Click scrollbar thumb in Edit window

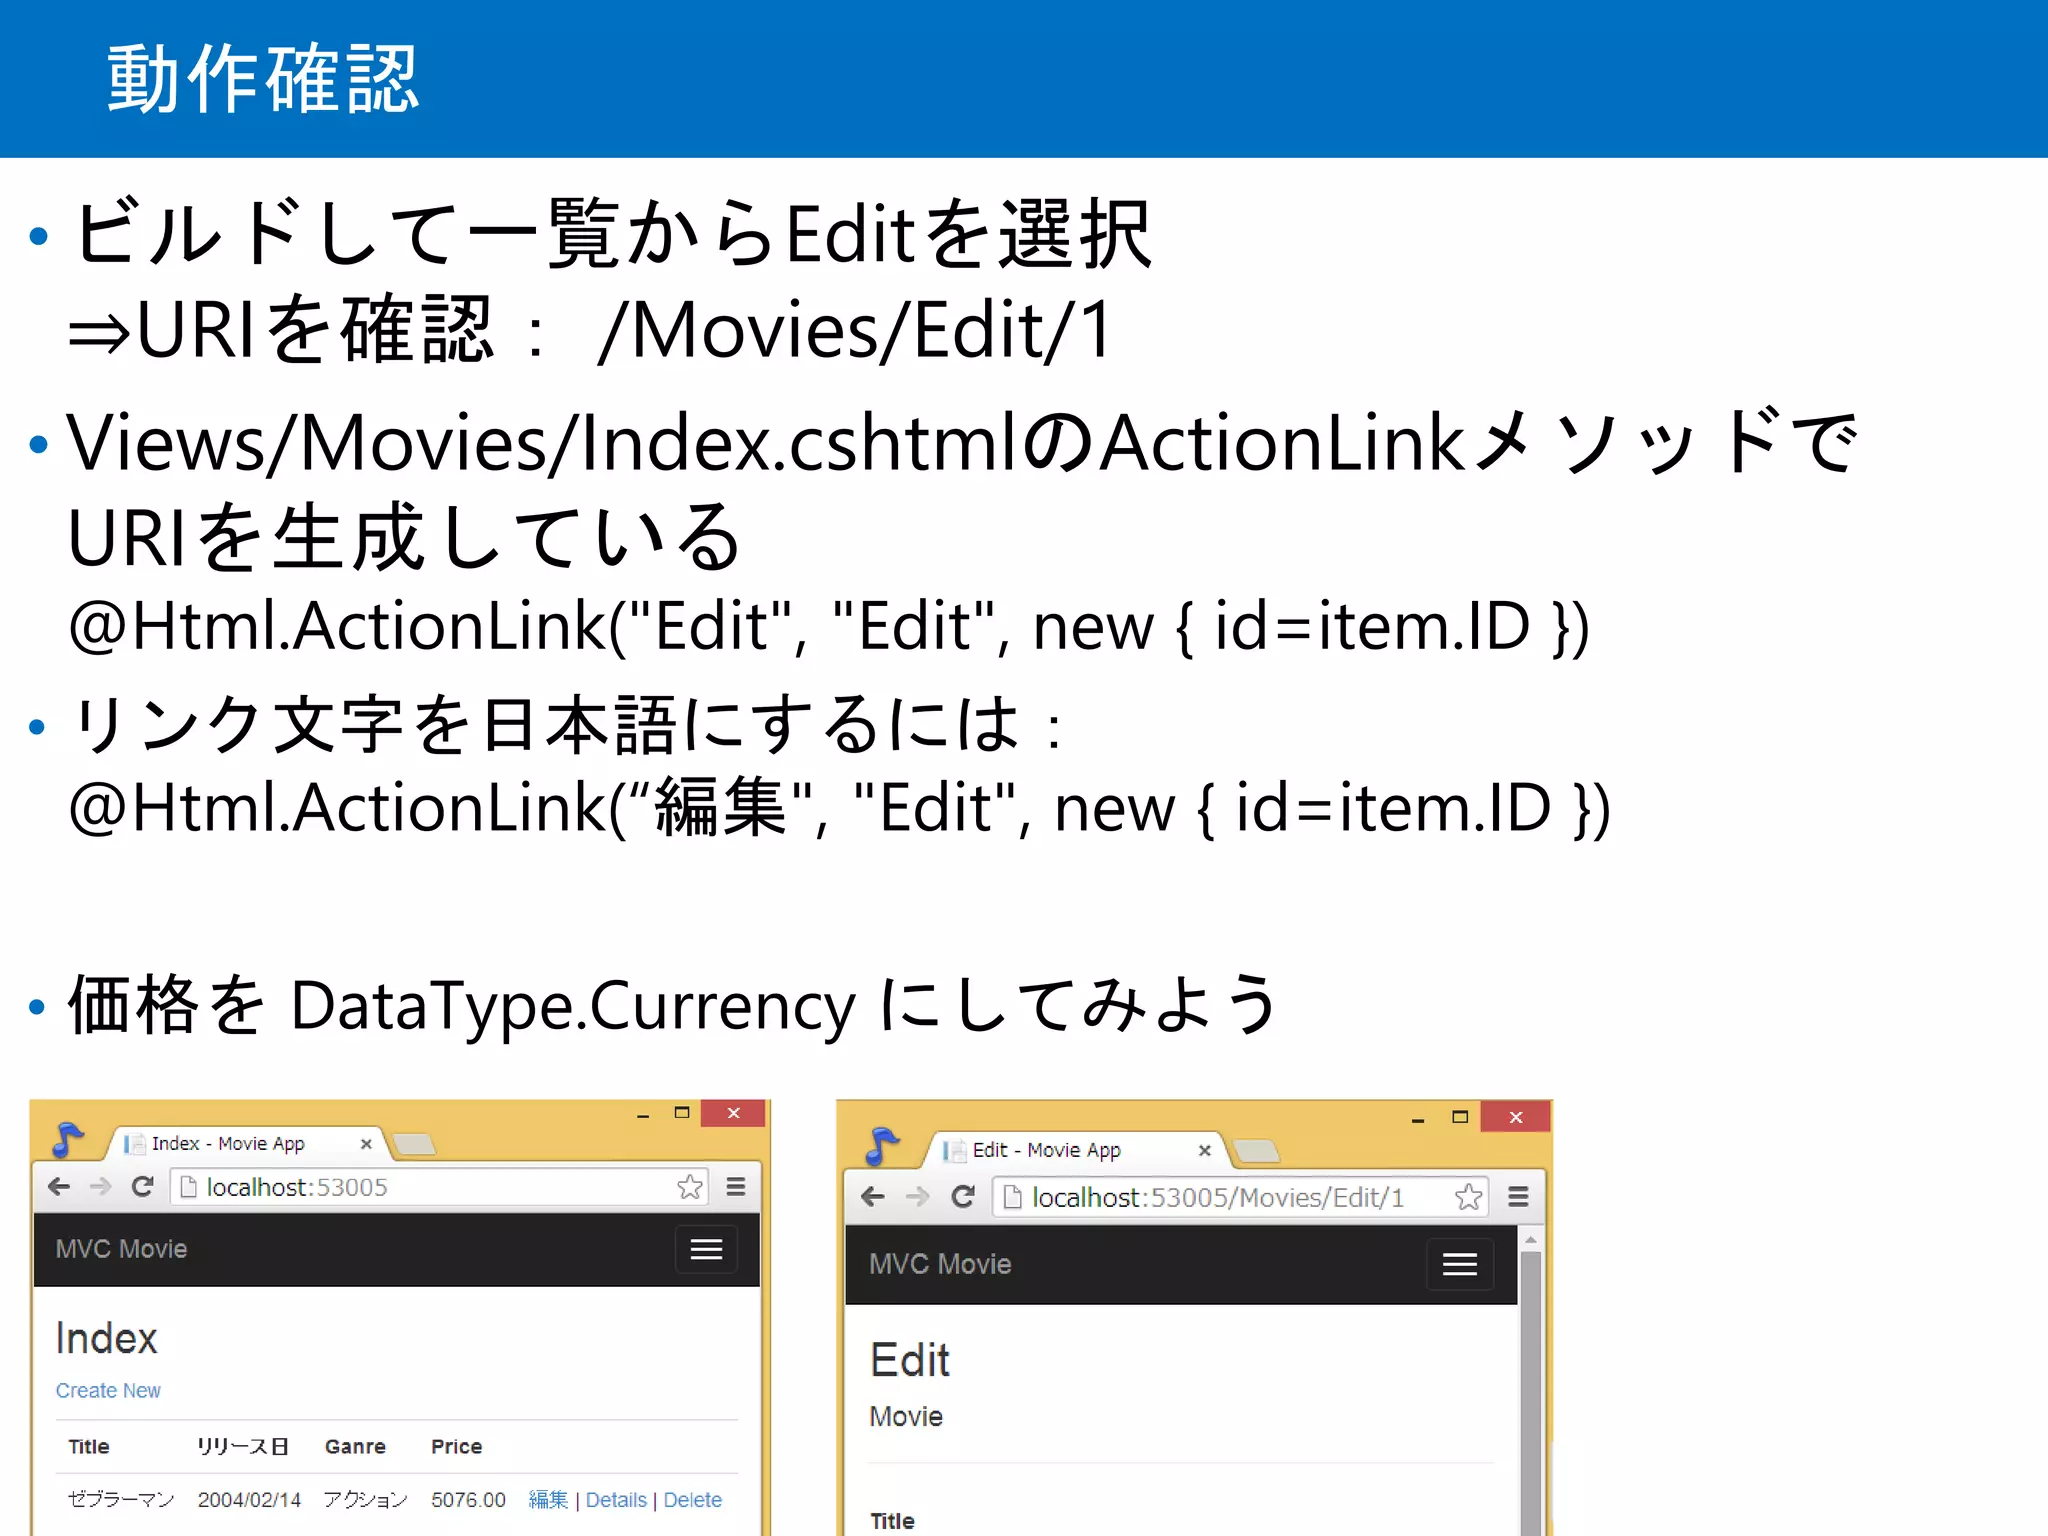(1530, 1393)
